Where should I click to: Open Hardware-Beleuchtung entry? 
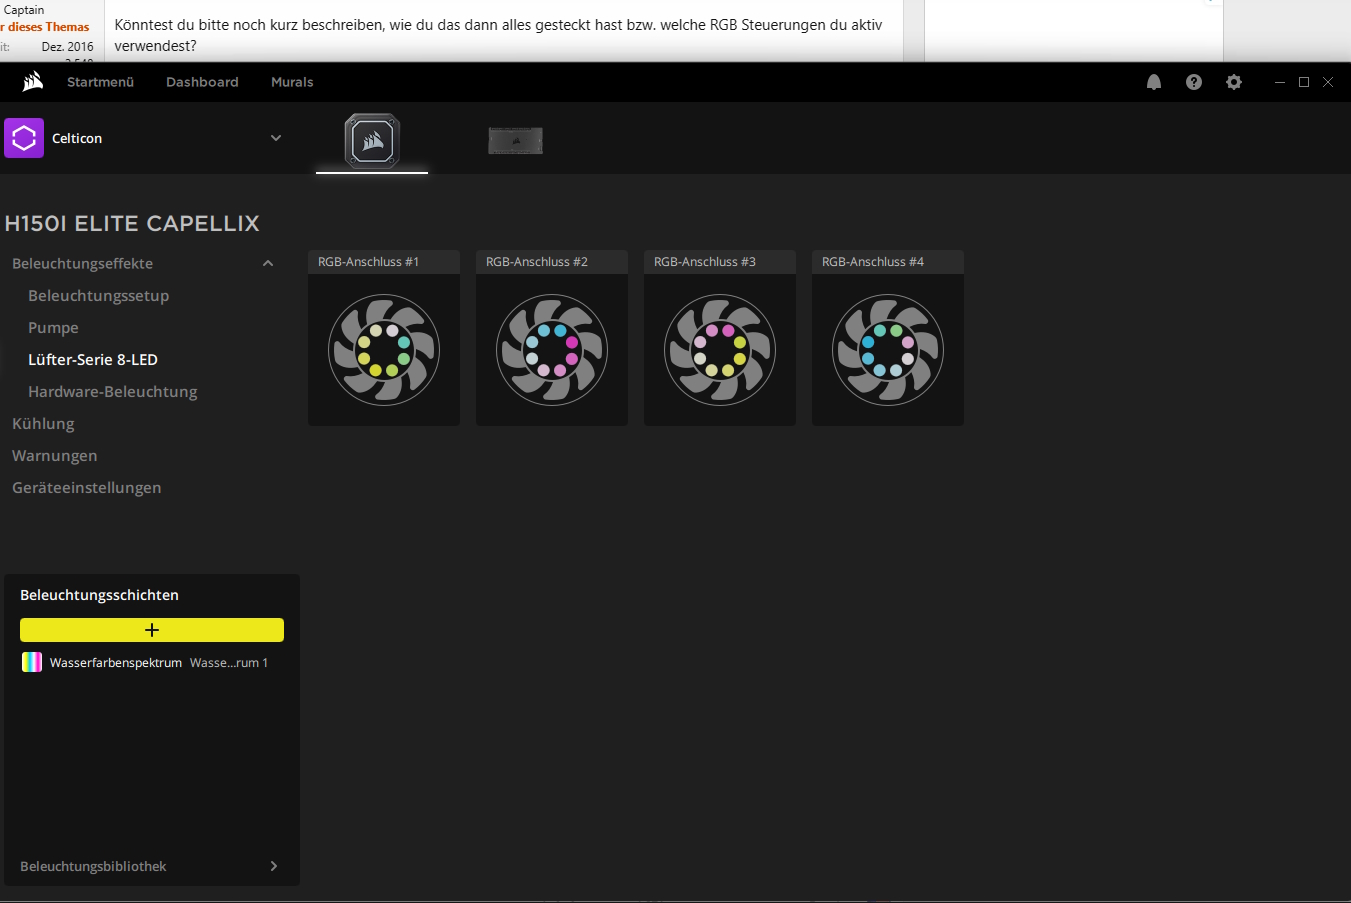[112, 392]
